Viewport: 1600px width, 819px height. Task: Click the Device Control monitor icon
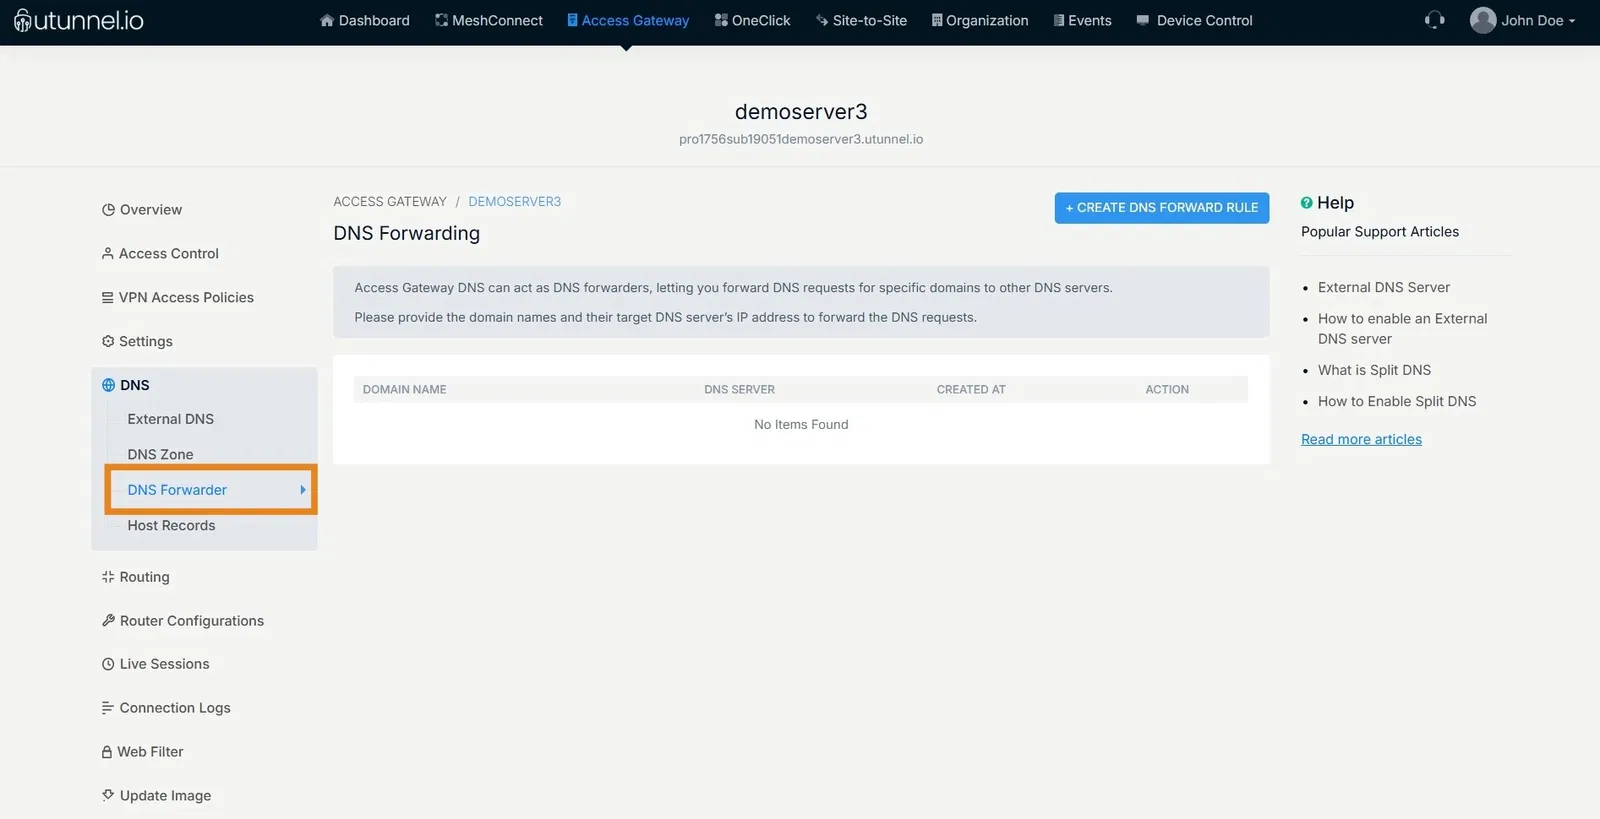[1143, 20]
